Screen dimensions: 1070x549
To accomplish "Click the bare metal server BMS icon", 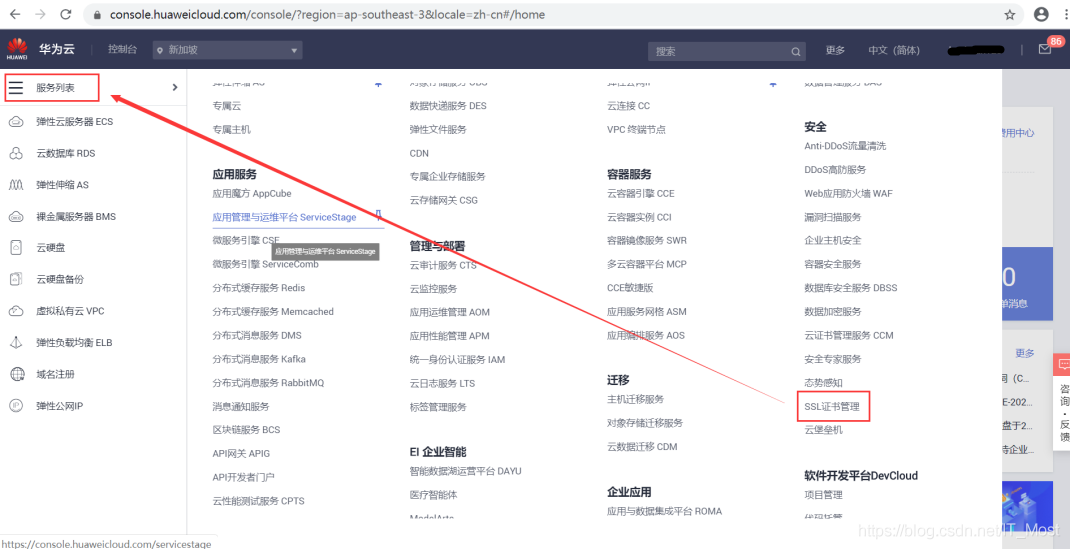I will pos(16,217).
